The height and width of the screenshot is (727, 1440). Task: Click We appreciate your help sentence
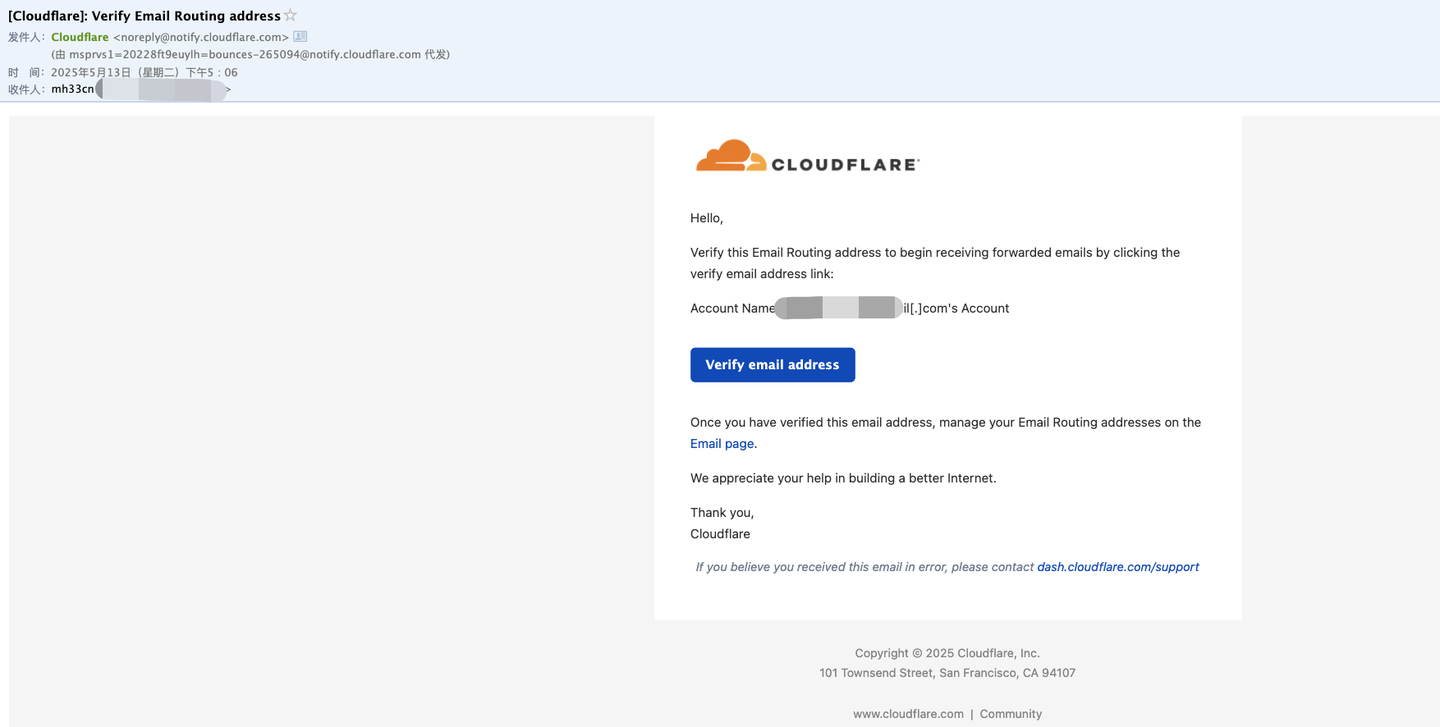point(843,478)
